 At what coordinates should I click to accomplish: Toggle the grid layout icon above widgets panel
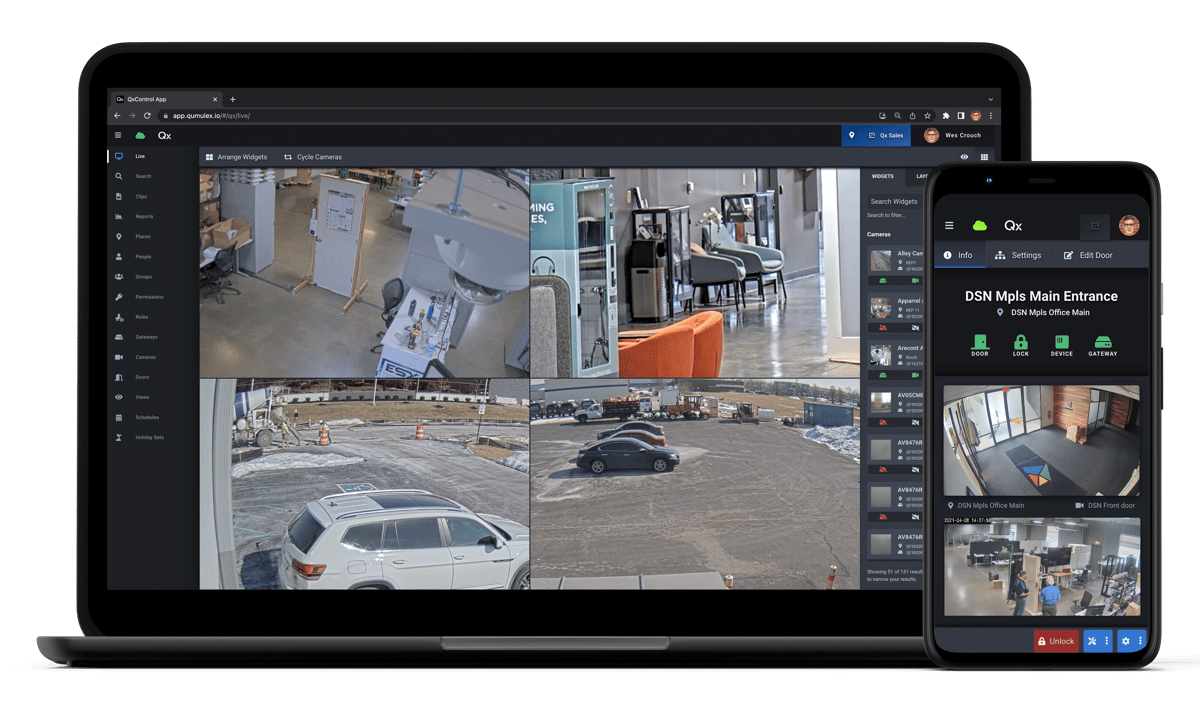click(x=984, y=157)
